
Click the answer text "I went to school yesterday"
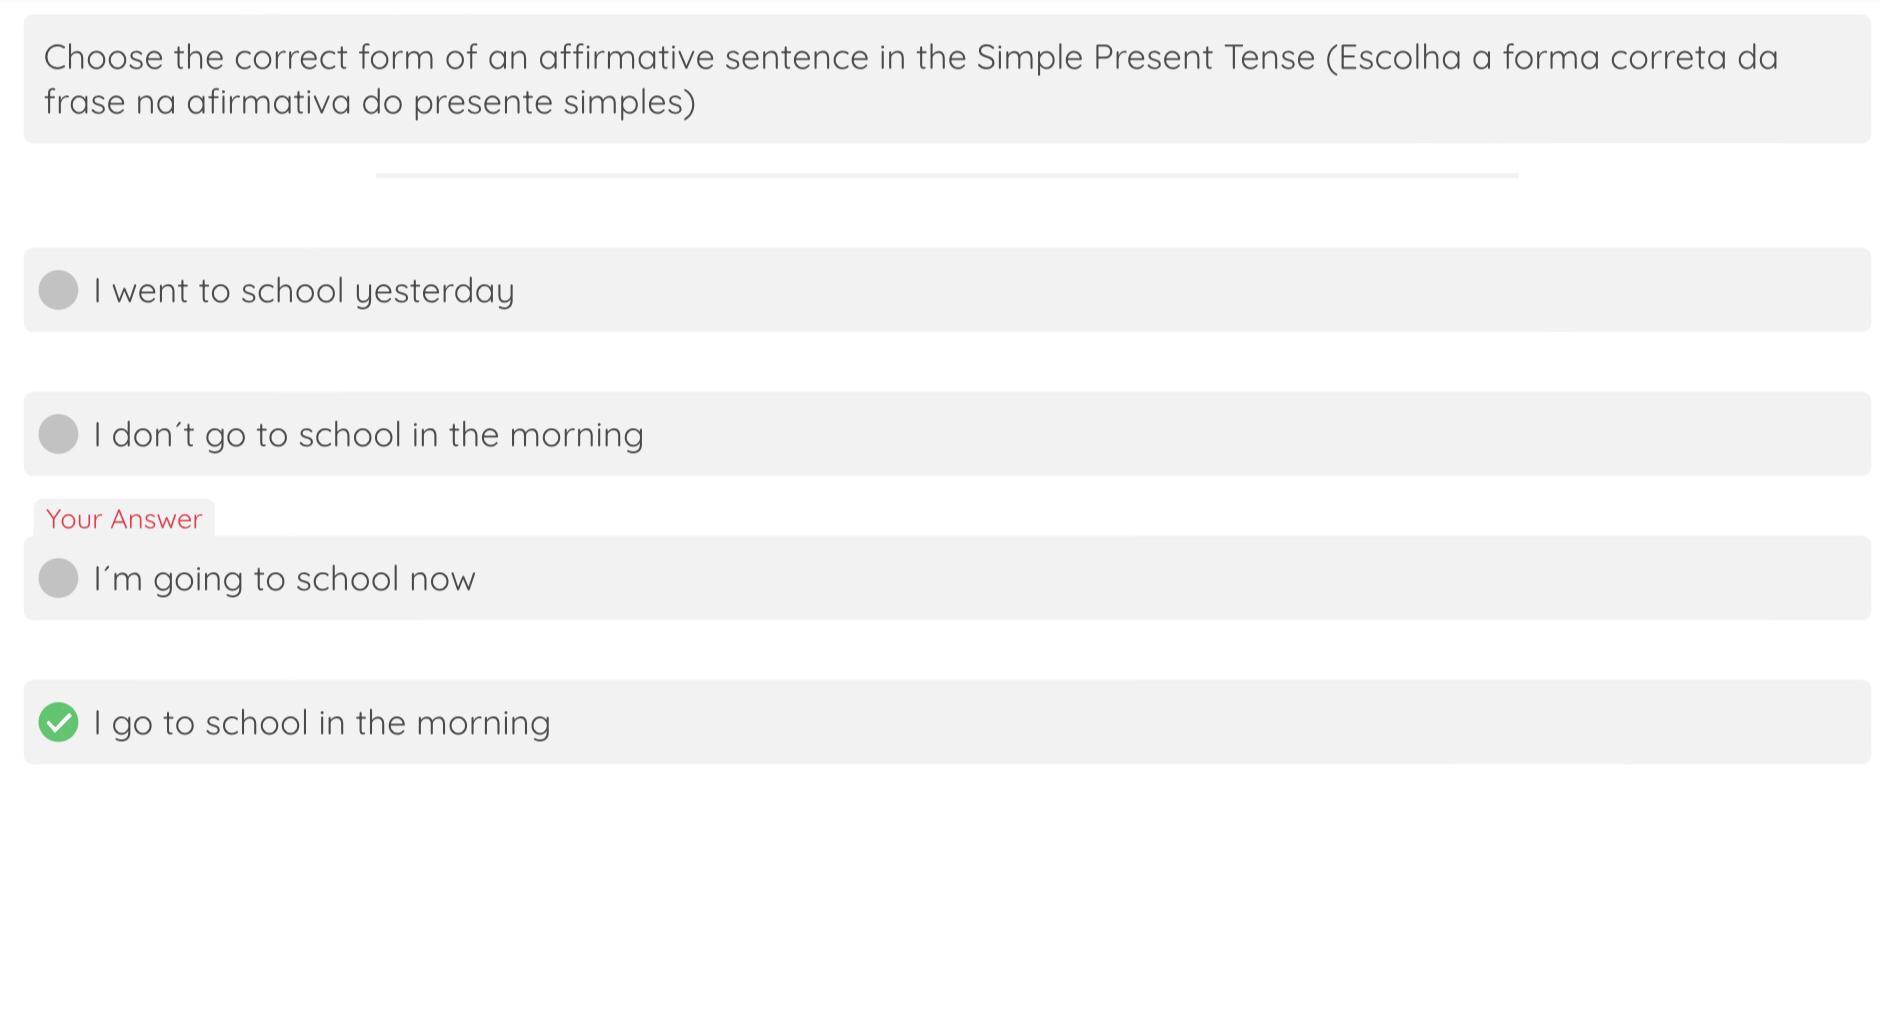pyautogui.click(x=303, y=291)
